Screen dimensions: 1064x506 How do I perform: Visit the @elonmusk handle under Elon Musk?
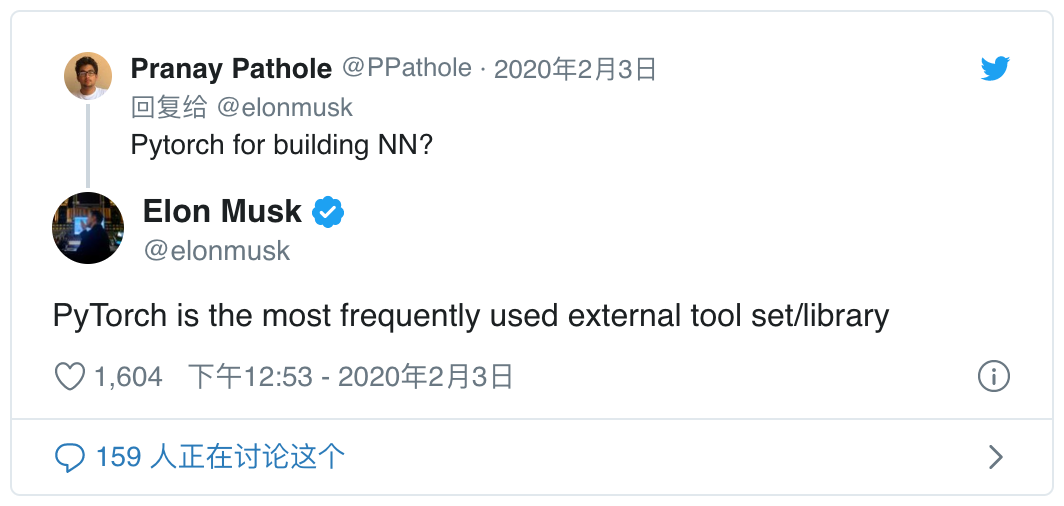point(216,250)
